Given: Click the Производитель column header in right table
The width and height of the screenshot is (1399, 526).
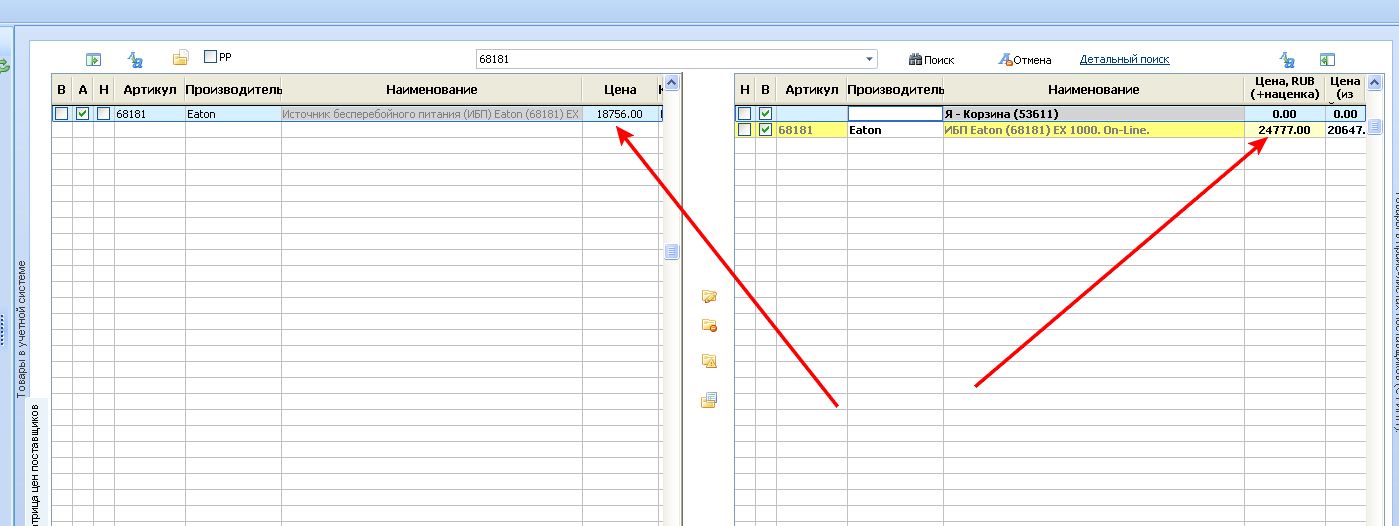Looking at the screenshot, I should coord(895,90).
